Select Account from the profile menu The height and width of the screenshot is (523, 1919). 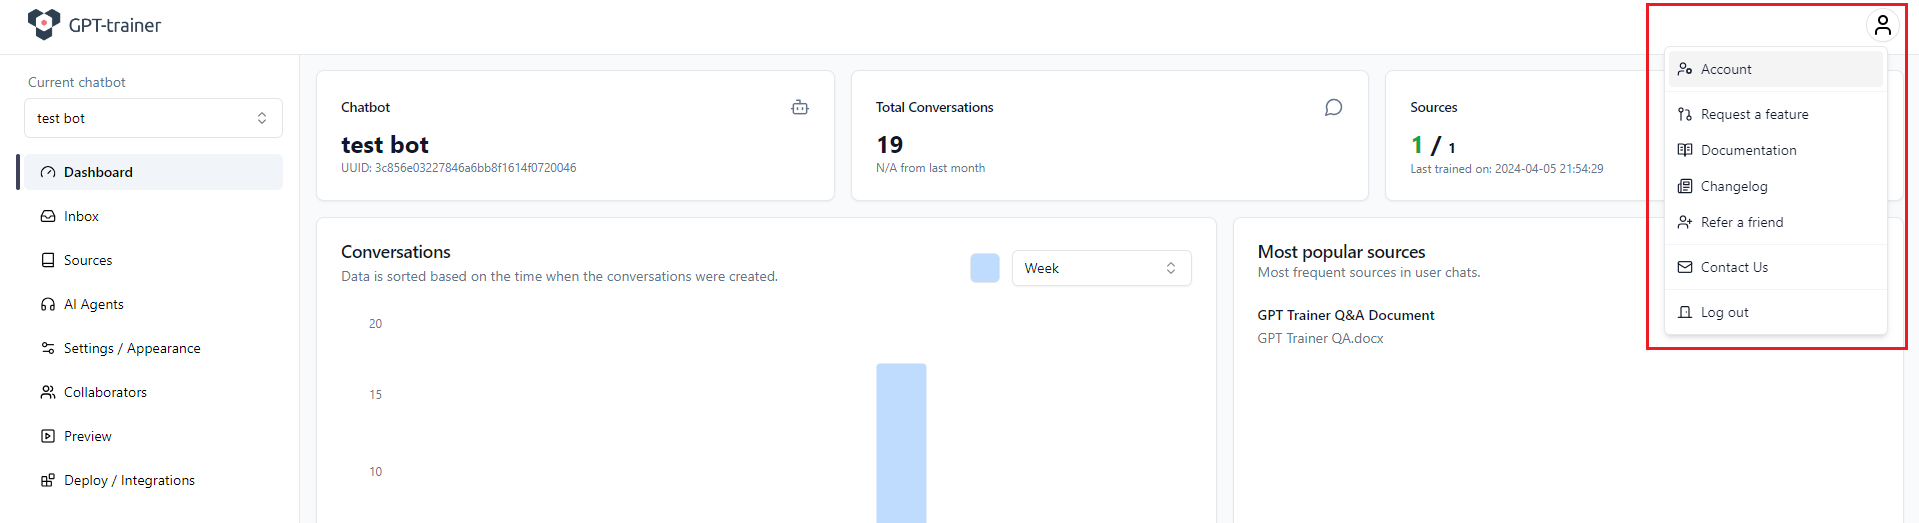1775,69
